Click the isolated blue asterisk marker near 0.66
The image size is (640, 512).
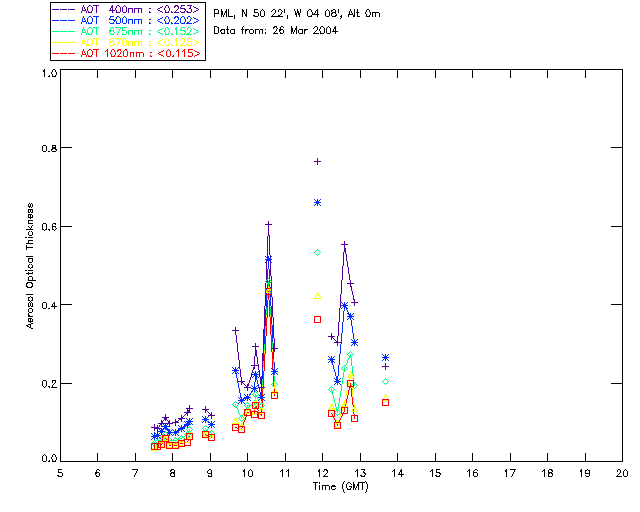tap(318, 203)
